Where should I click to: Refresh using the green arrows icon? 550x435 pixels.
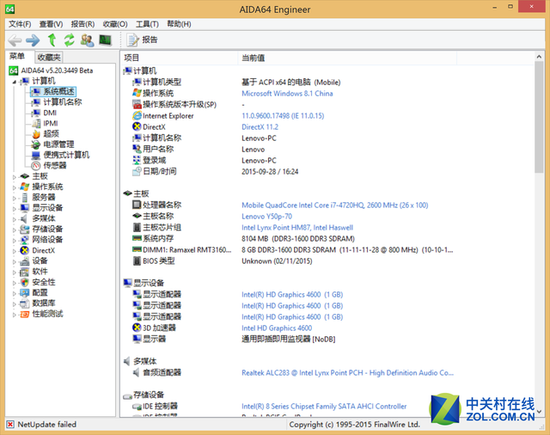click(x=69, y=40)
